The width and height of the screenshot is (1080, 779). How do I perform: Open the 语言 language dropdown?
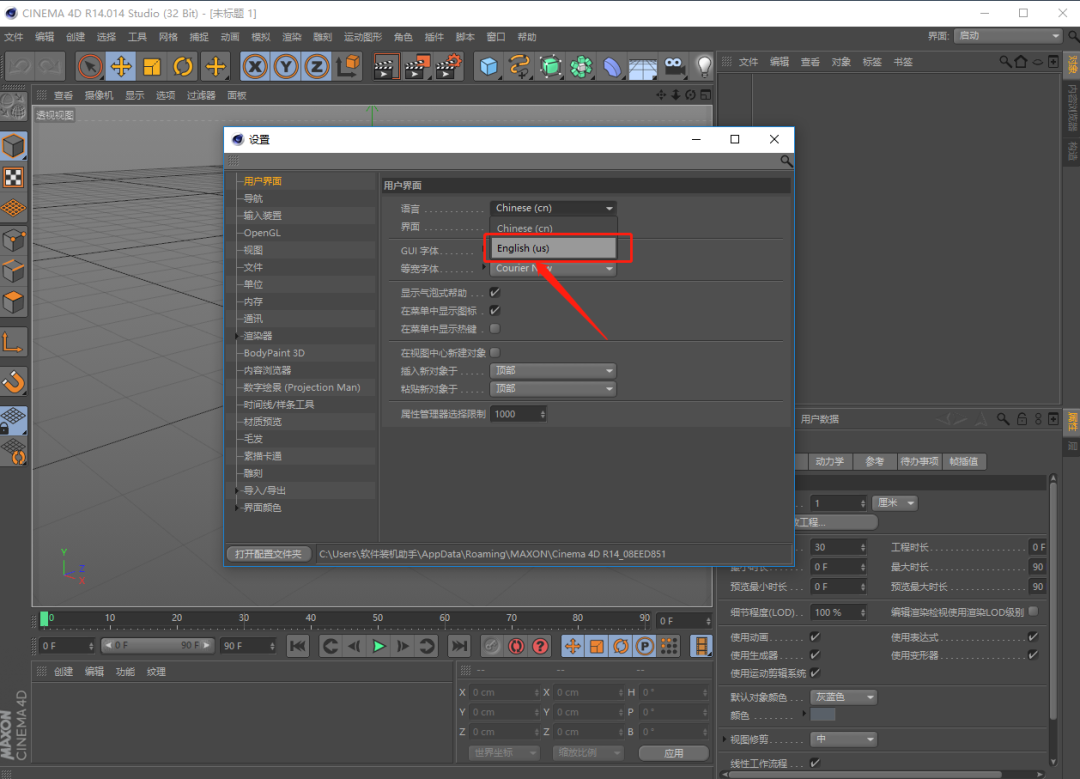[x=553, y=208]
